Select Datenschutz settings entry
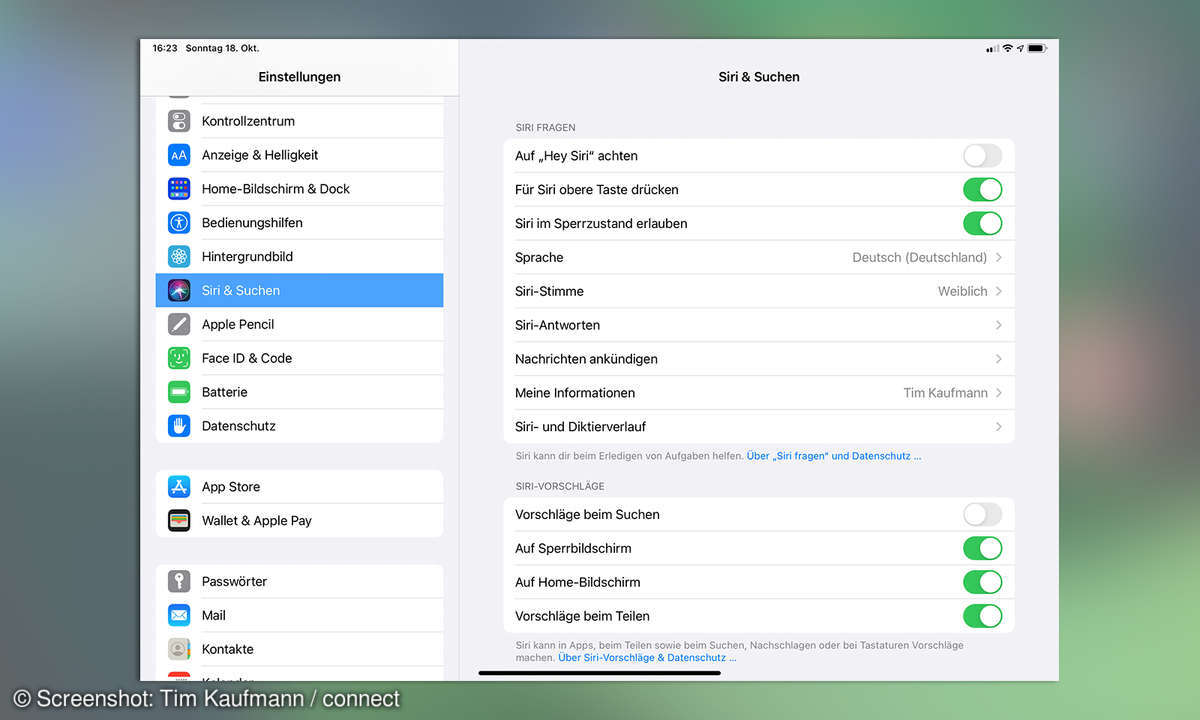Viewport: 1200px width, 720px height. (299, 426)
